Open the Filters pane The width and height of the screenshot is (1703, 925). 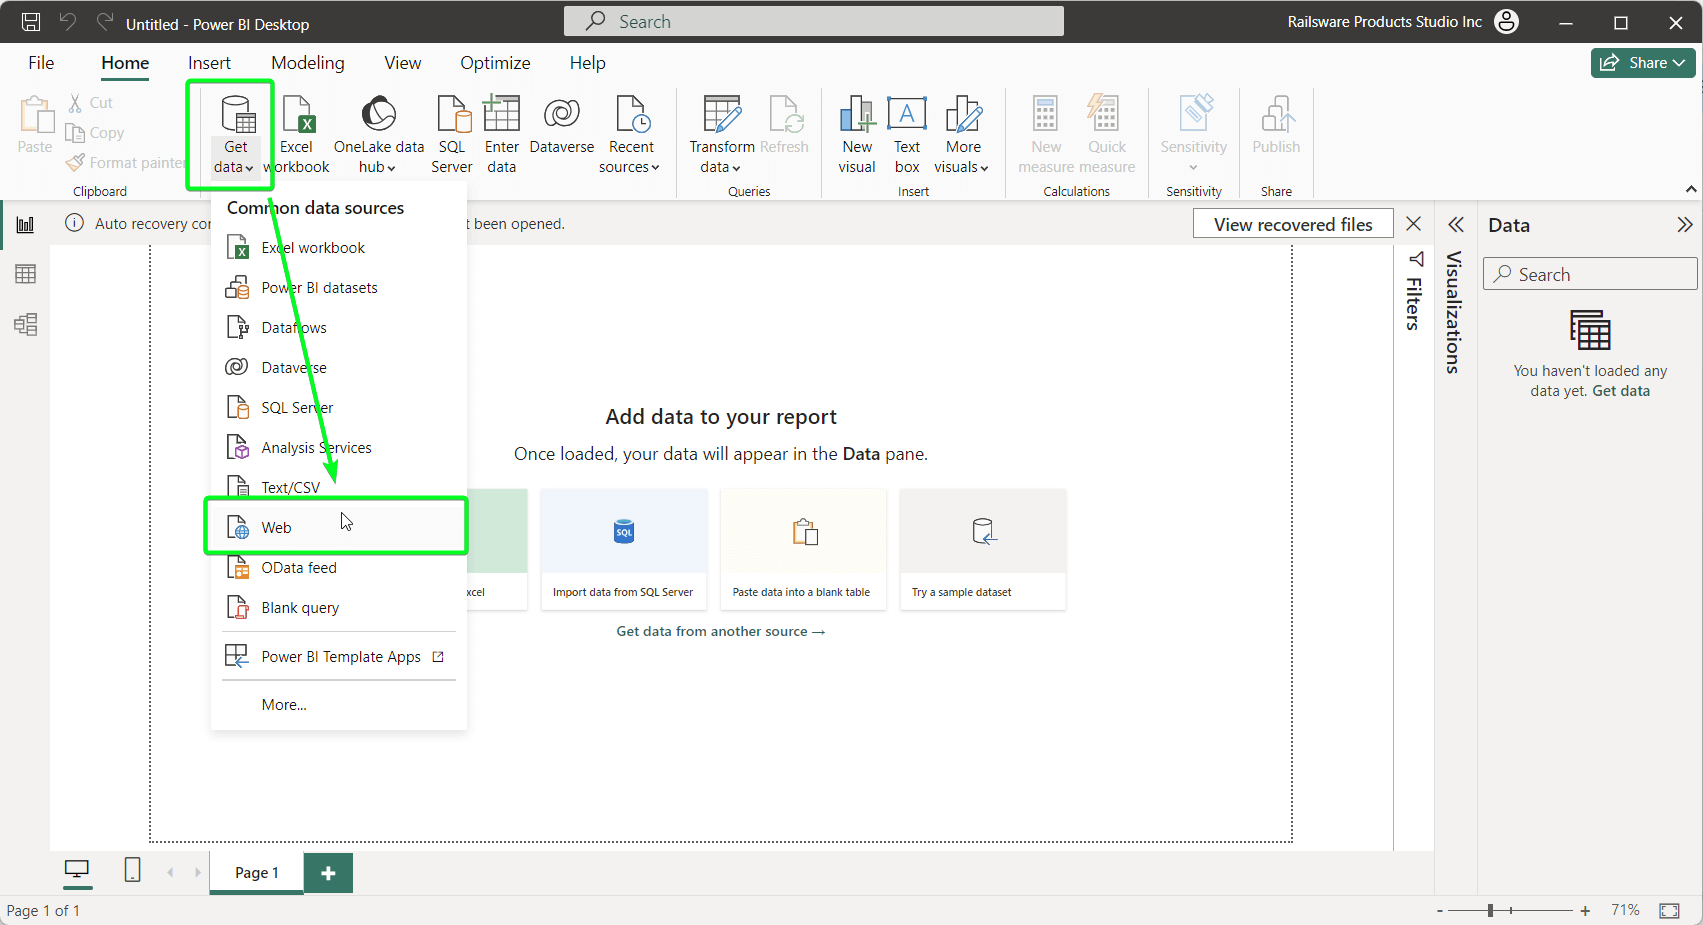click(x=1415, y=292)
